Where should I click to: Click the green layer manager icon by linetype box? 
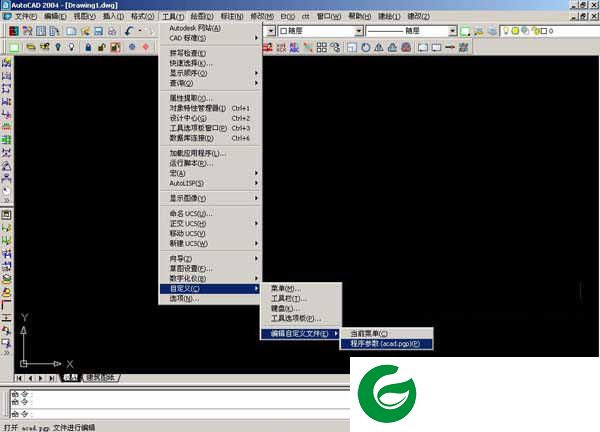[465, 31]
